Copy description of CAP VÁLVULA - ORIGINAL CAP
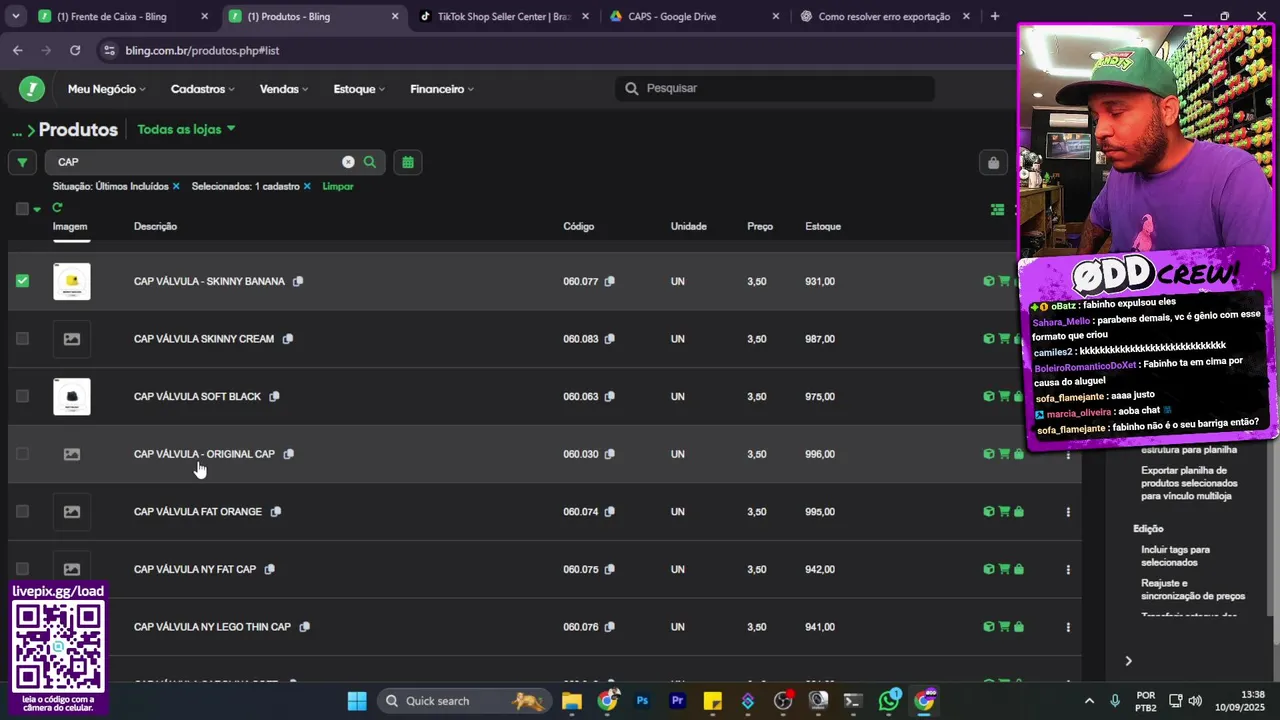The width and height of the screenshot is (1280, 720). tap(288, 454)
